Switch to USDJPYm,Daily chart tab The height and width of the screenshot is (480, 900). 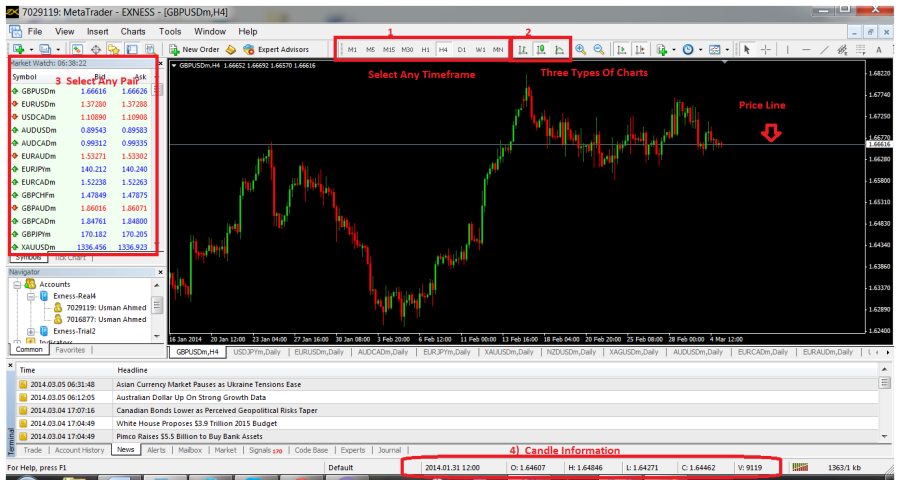tap(257, 352)
